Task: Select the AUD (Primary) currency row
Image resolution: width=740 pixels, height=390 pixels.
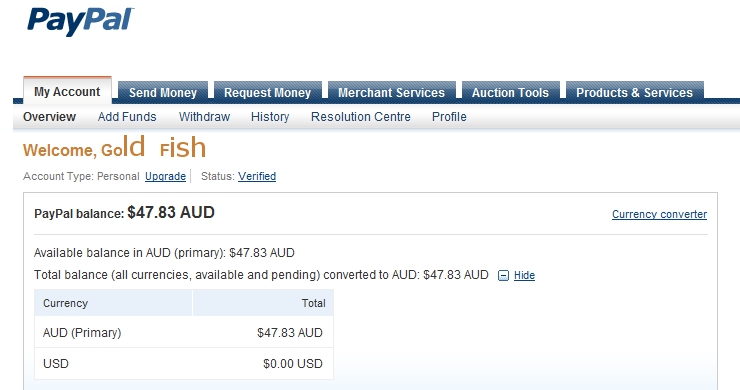Action: 184,332
